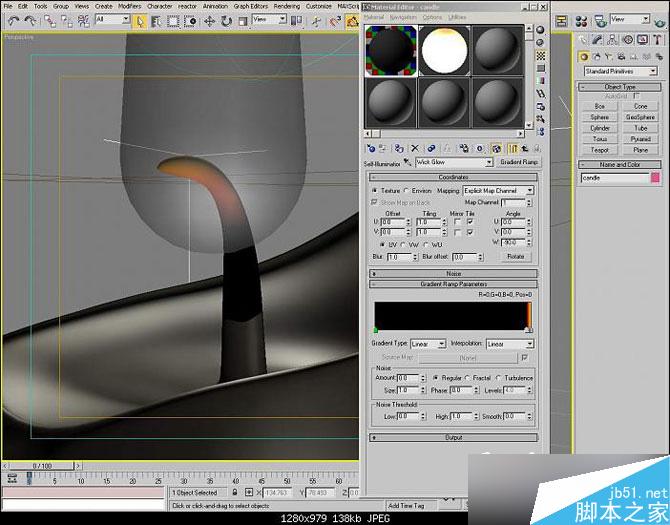This screenshot has width=670, height=525.
Task: Open the Modifiers menu
Action: [130, 6]
